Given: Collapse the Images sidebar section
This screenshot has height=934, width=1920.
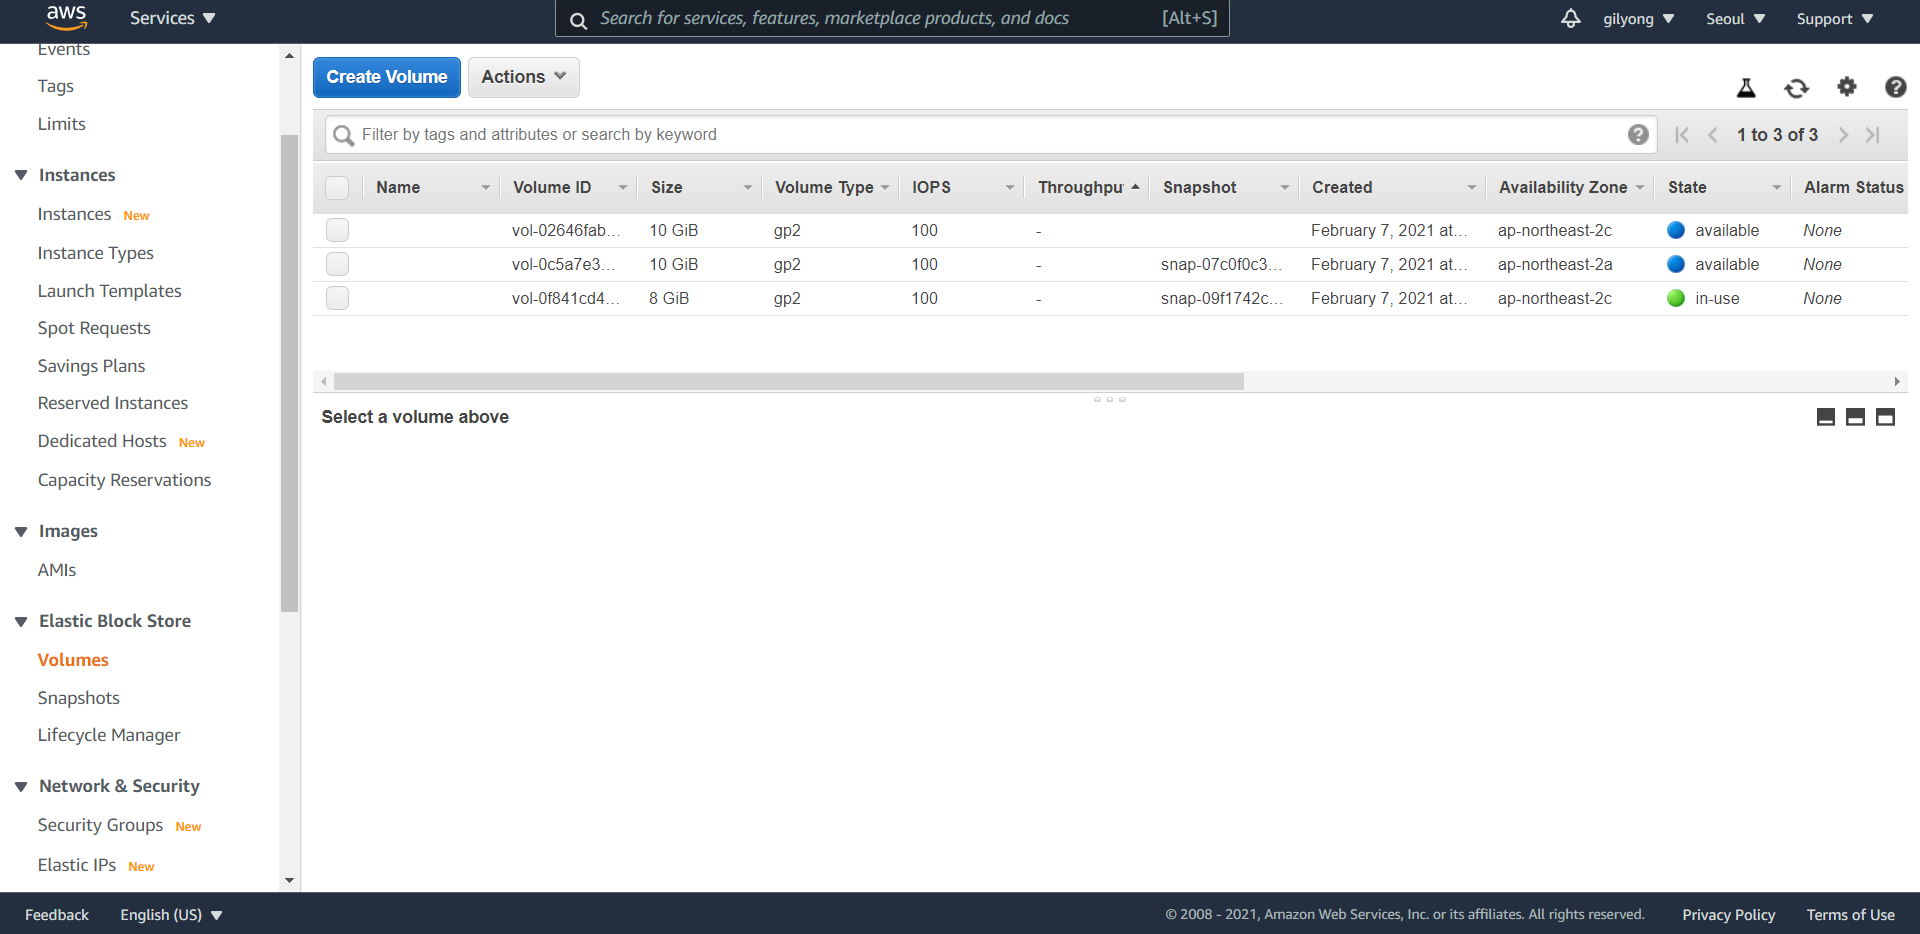Looking at the screenshot, I should point(21,531).
